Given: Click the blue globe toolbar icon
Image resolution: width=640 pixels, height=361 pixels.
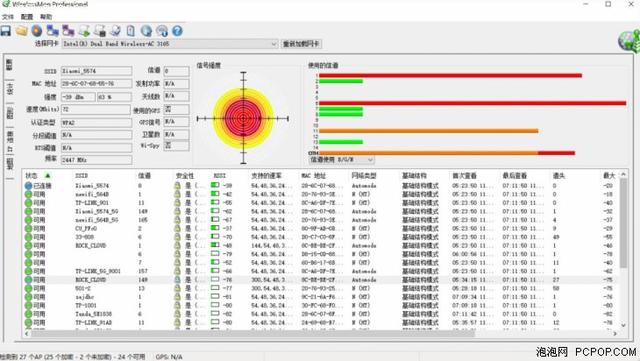Looking at the screenshot, I should (146, 31).
